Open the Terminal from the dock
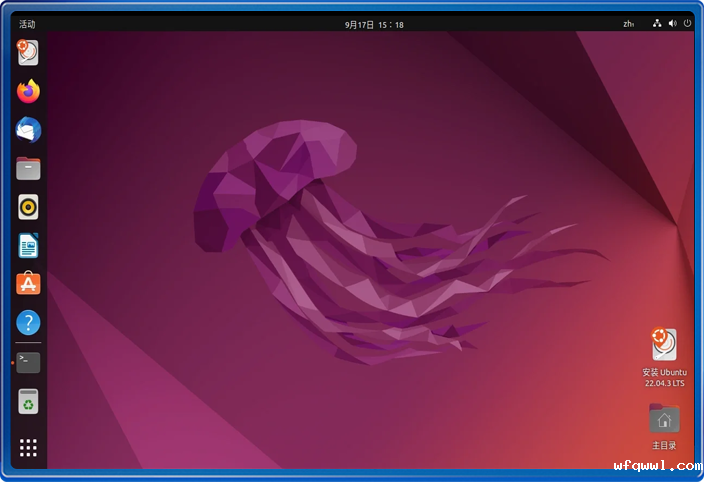The height and width of the screenshot is (482, 704). click(28, 363)
